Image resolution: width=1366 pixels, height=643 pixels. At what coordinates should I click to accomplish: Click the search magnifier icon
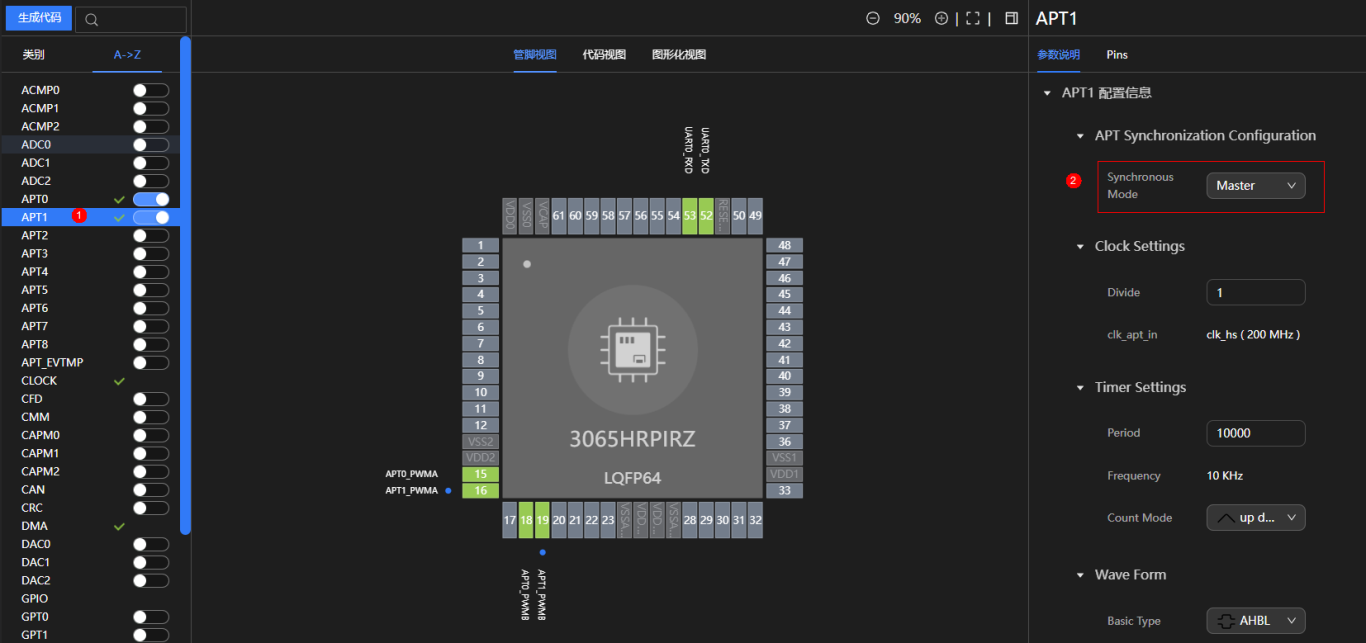tap(92, 19)
